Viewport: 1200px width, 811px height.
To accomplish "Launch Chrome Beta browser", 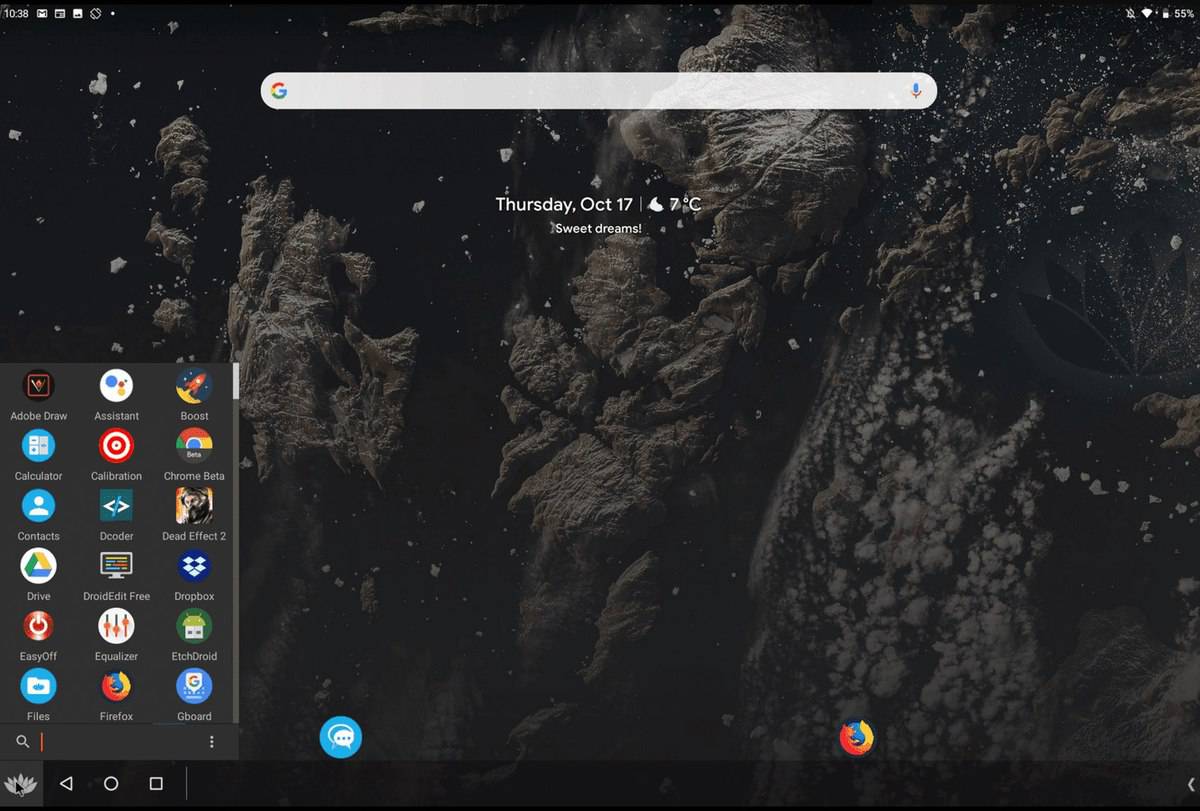I will coord(194,446).
